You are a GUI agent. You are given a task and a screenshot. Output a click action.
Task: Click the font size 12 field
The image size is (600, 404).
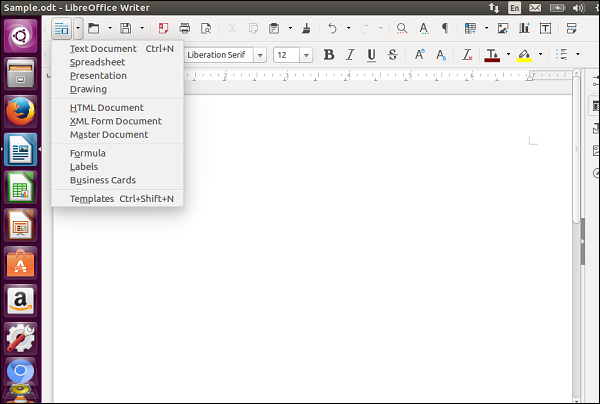(x=286, y=55)
